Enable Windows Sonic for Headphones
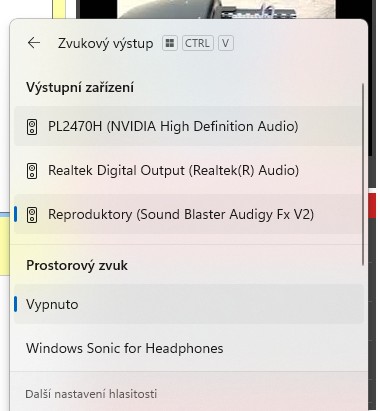The height and width of the screenshot is (411, 380). point(188,348)
